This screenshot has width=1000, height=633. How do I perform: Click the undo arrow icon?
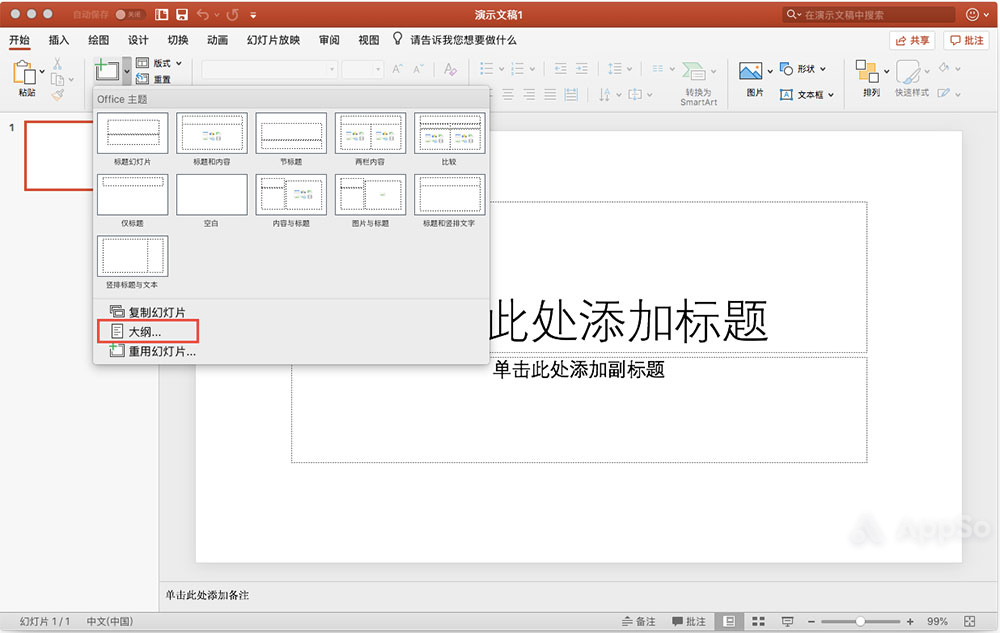(x=203, y=14)
